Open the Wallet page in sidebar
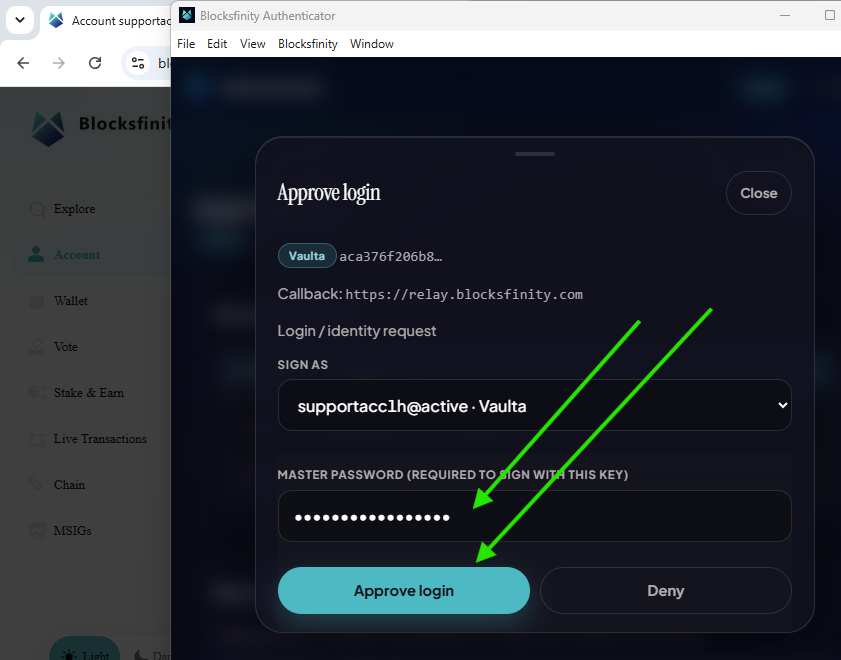Image resolution: width=841 pixels, height=660 pixels. coord(71,301)
